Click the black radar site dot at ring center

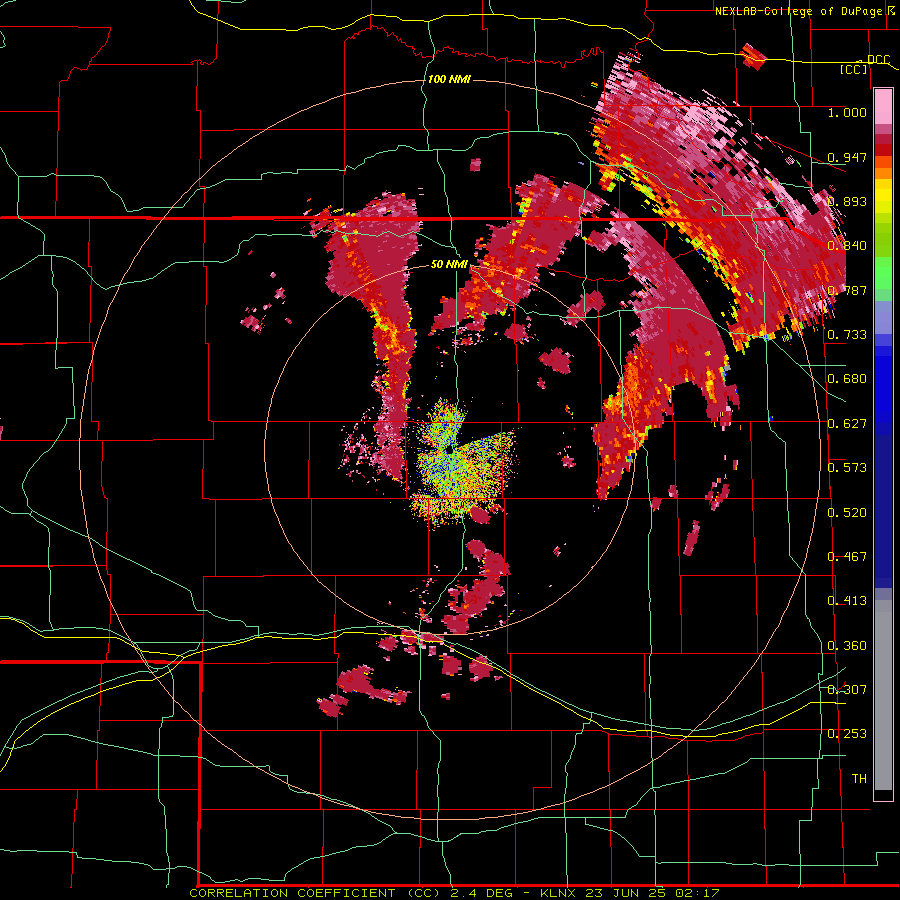pos(449,450)
